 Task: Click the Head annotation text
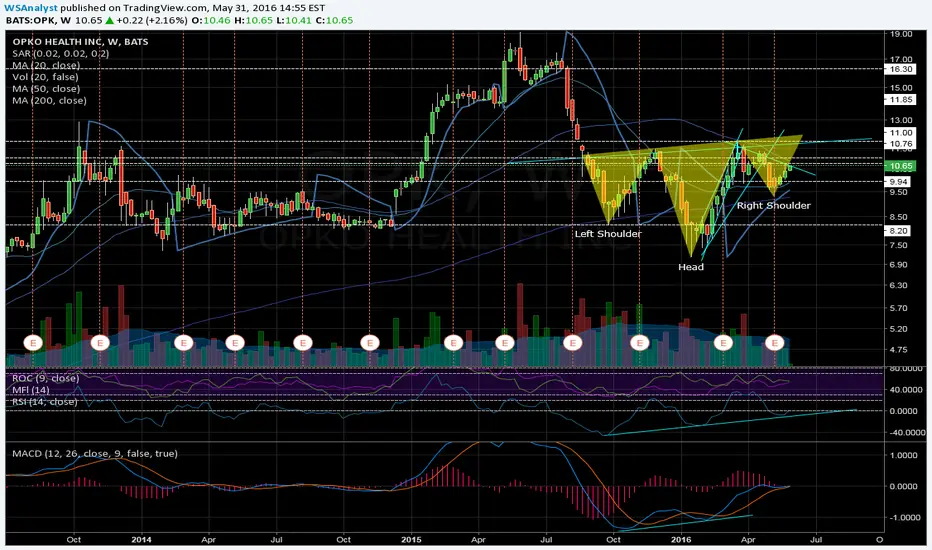click(691, 267)
